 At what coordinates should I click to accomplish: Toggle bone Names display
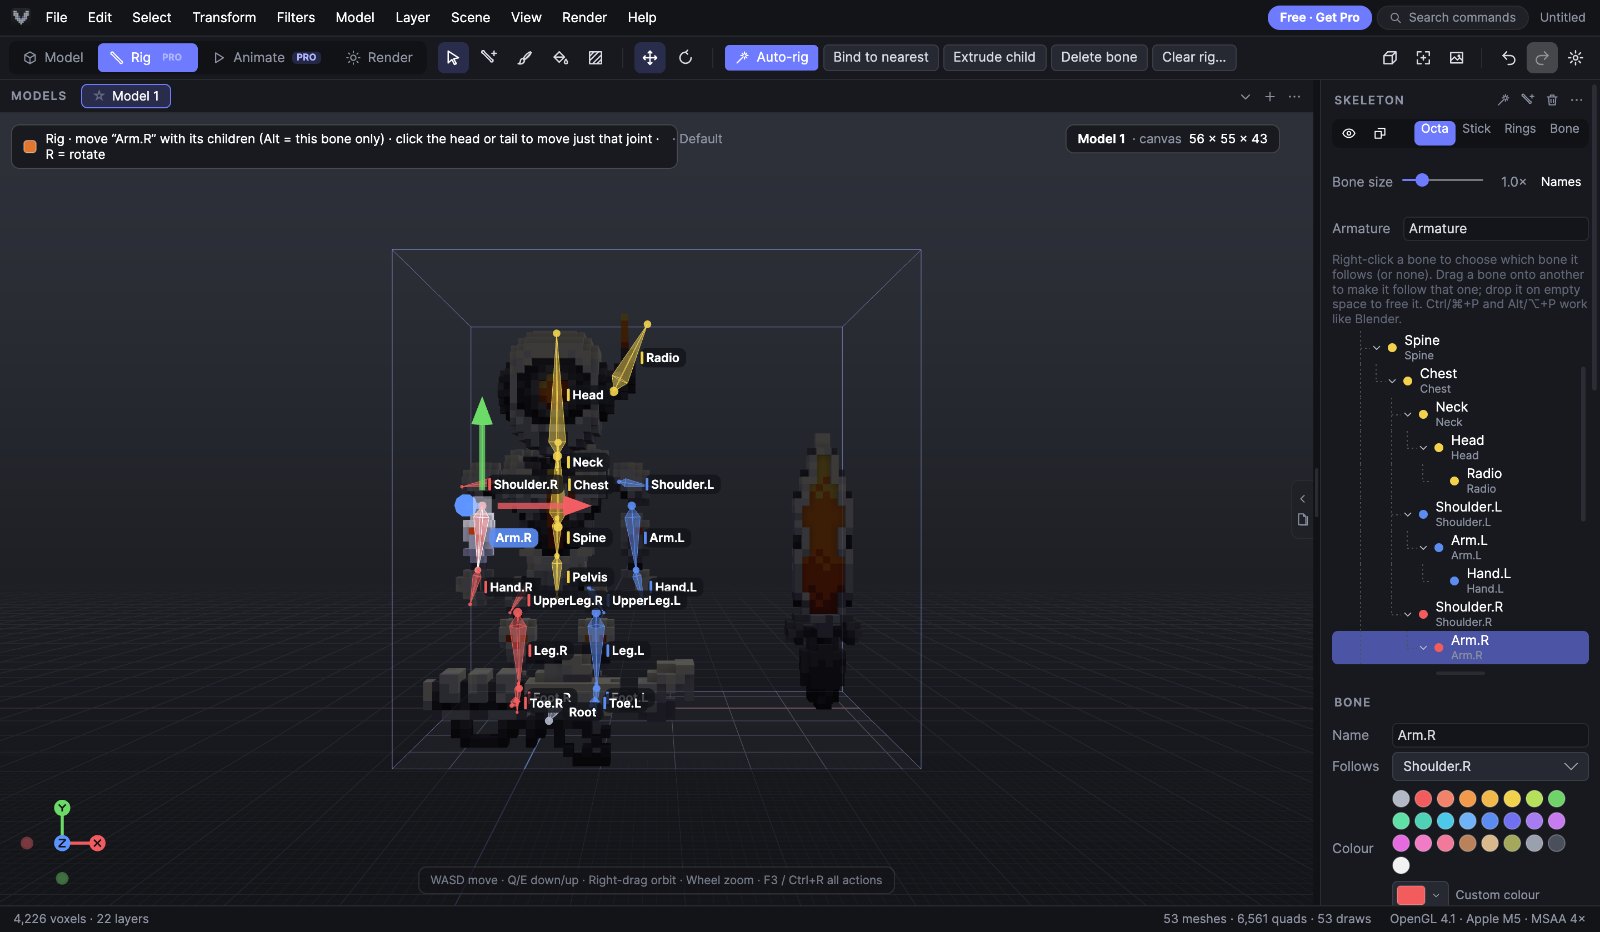[1560, 182]
